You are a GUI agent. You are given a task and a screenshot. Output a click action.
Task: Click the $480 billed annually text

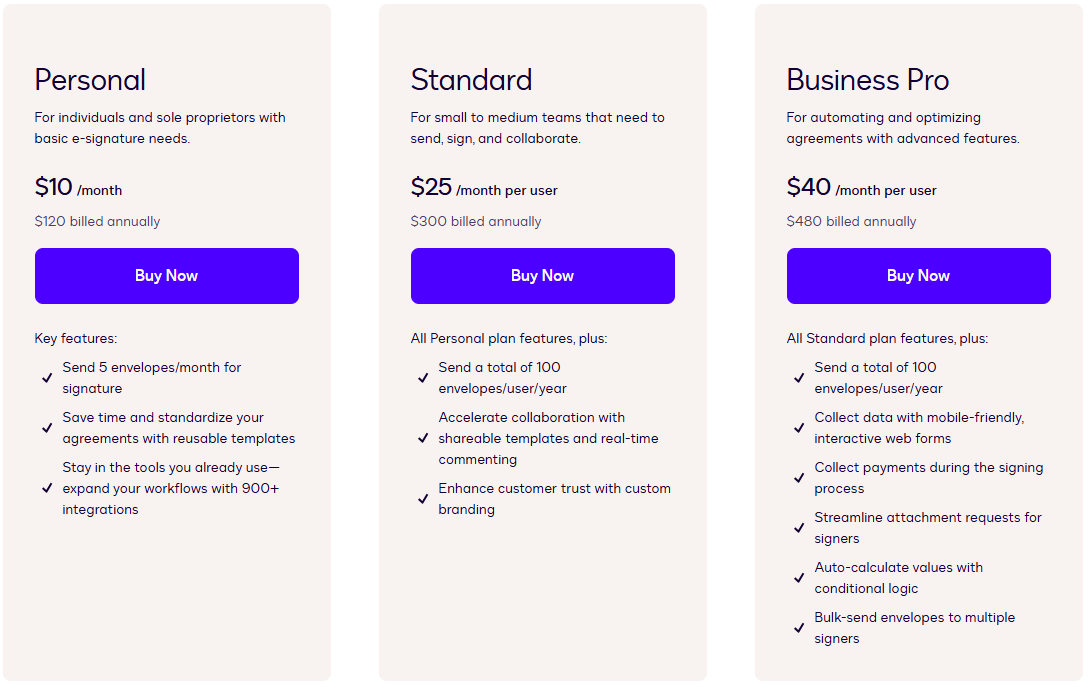[x=851, y=221]
